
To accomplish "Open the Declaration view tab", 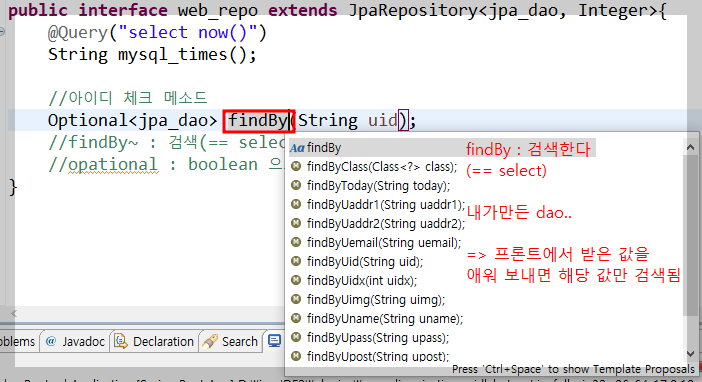I will pos(154,342).
